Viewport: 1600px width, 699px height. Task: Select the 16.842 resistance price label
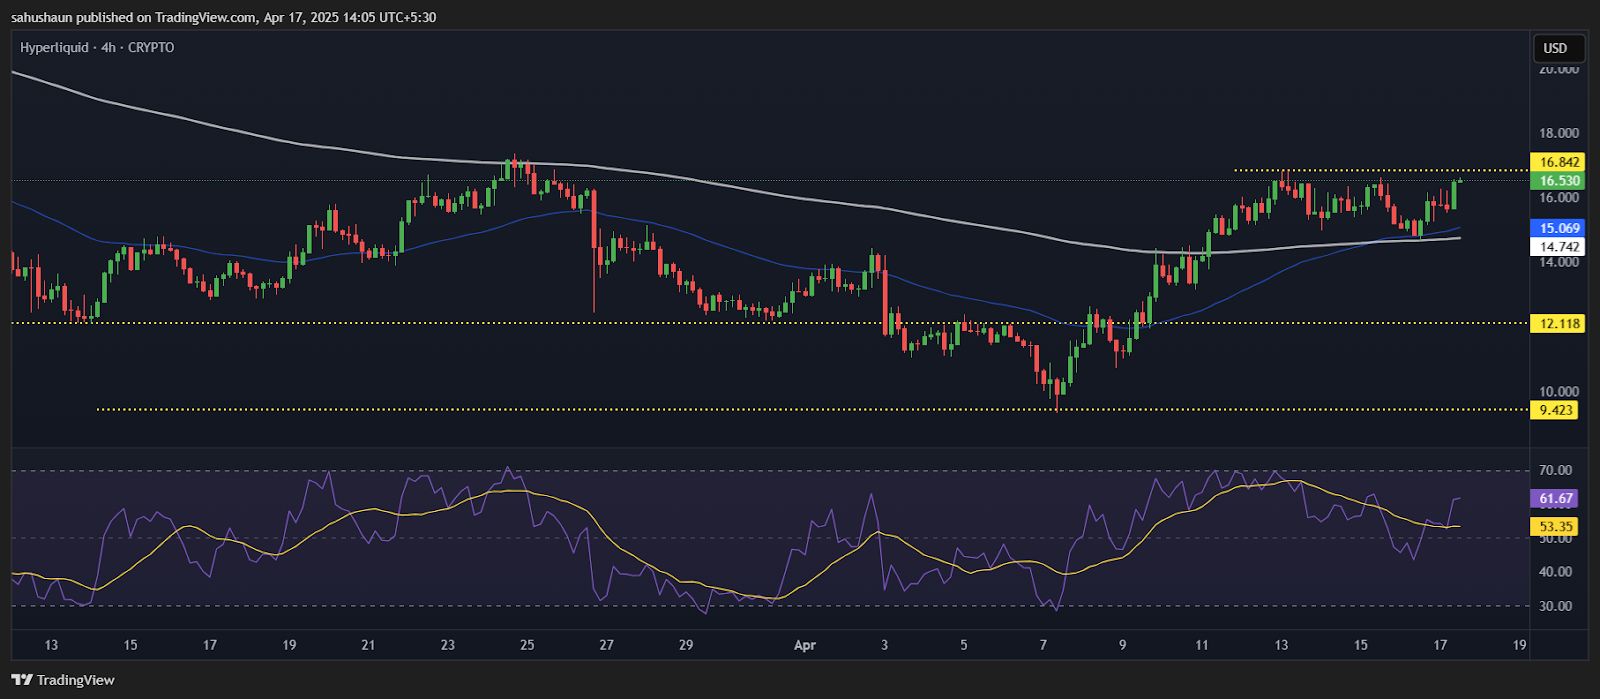tap(1557, 162)
